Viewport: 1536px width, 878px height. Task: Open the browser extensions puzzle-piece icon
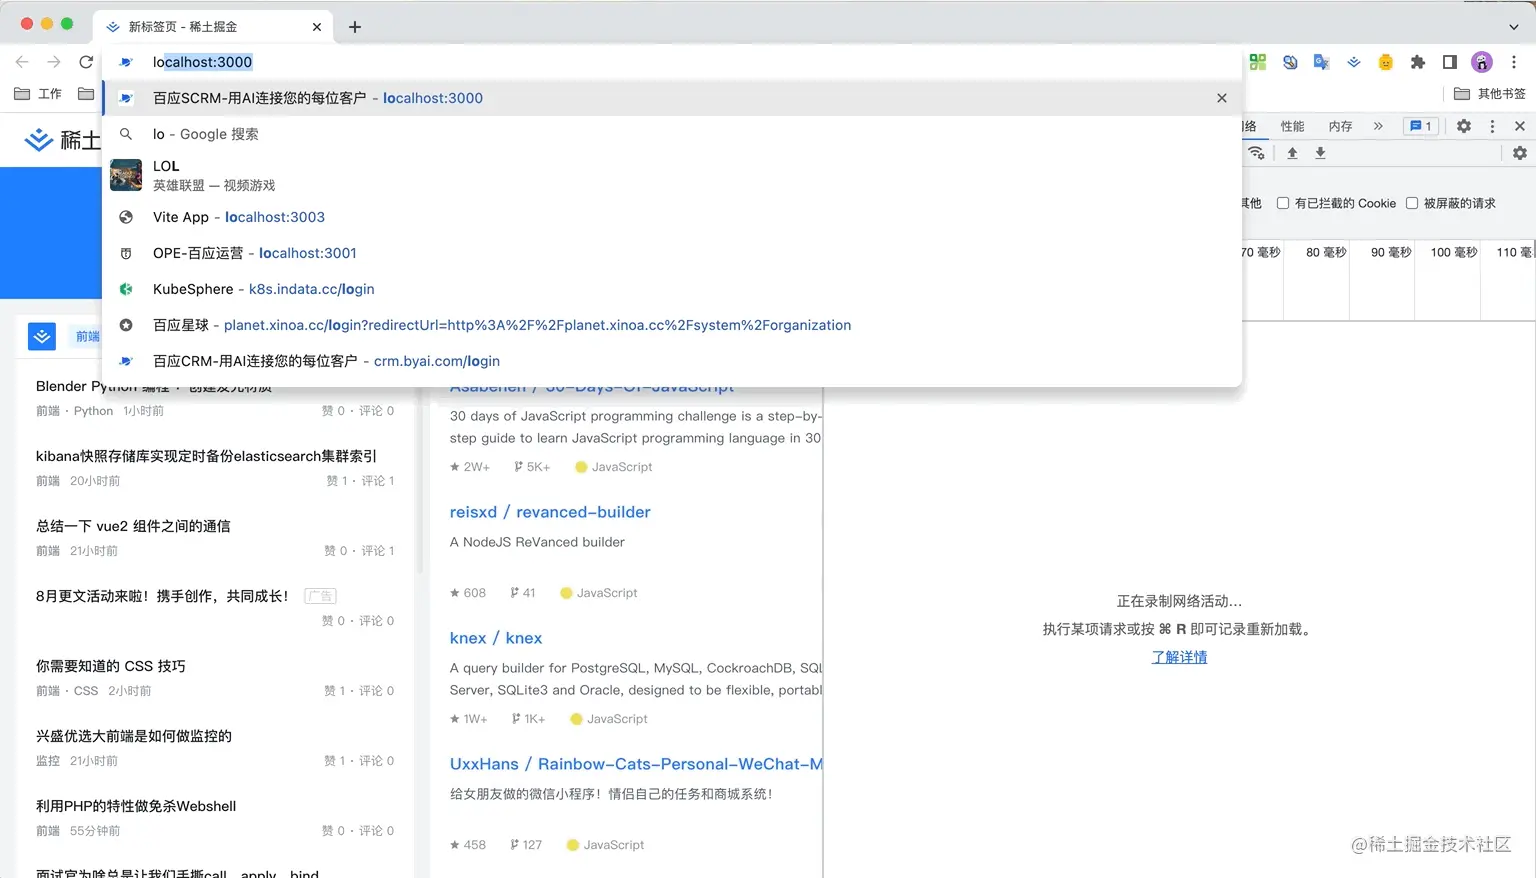(x=1418, y=62)
